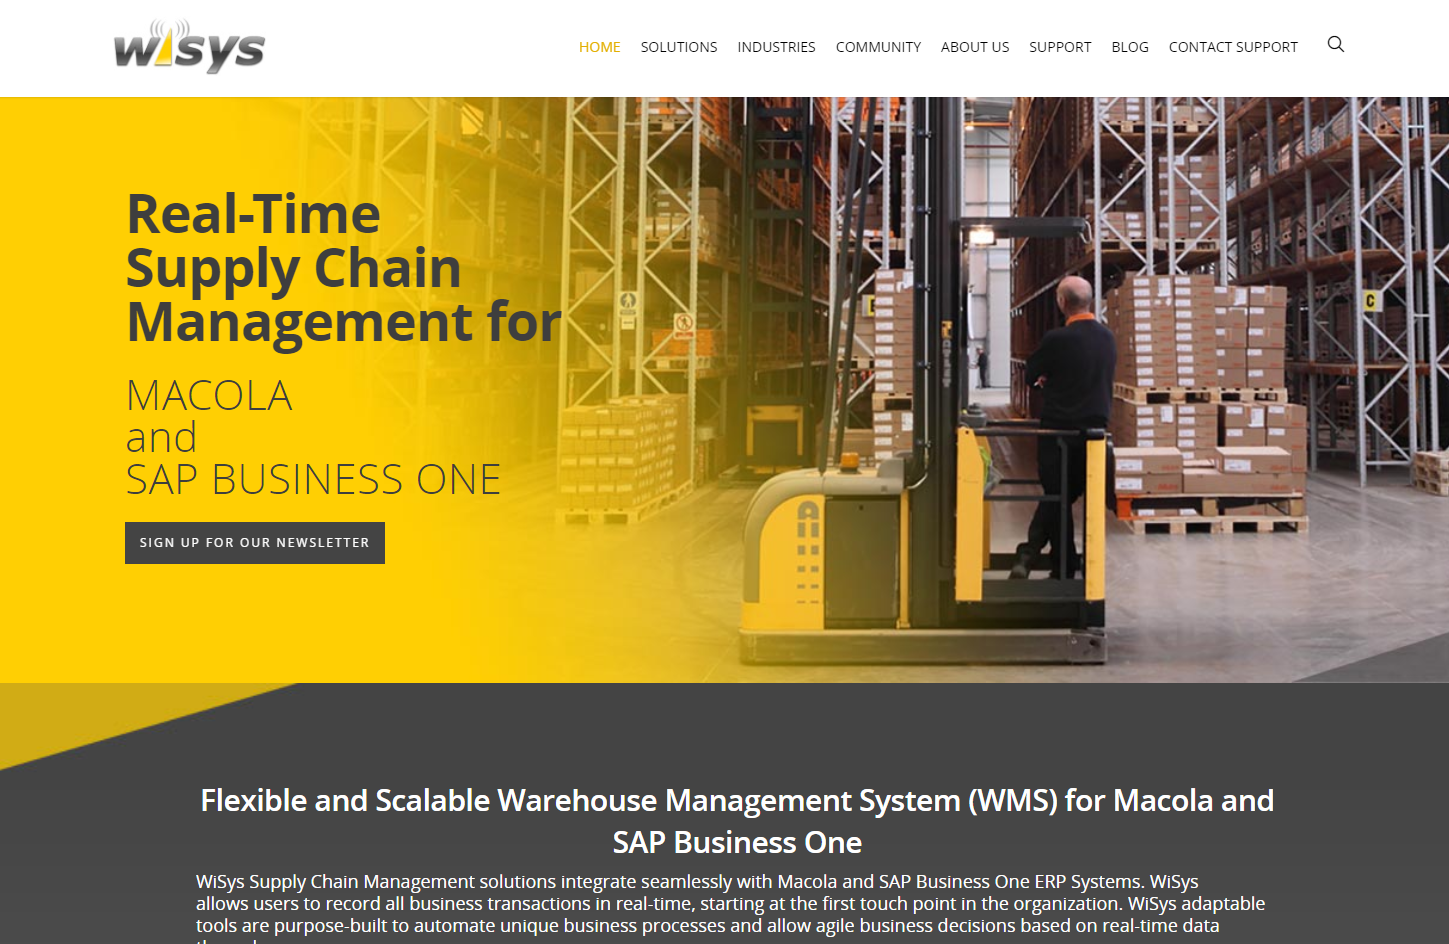Open the Contact Support link

click(x=1233, y=47)
